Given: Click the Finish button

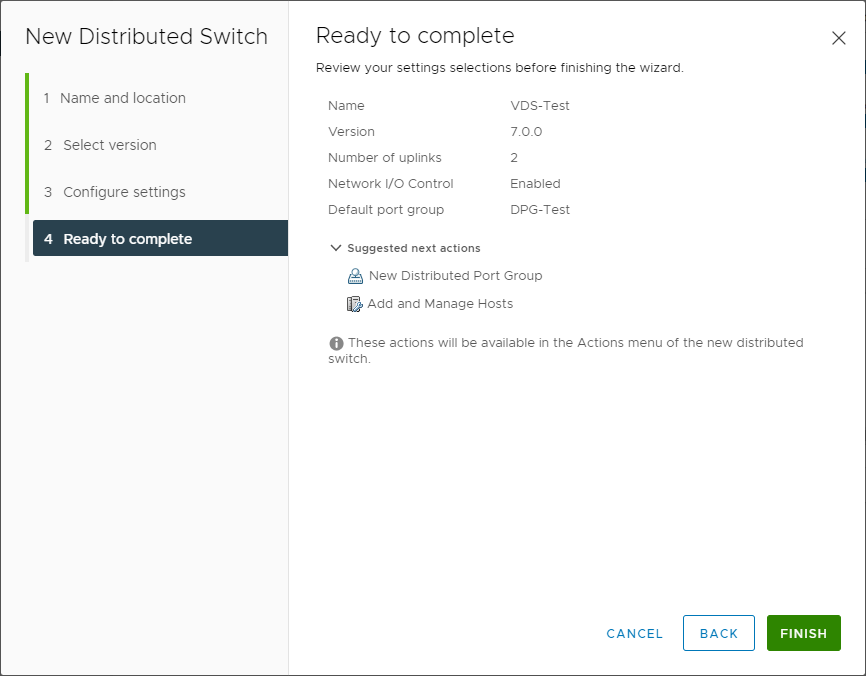Looking at the screenshot, I should click(x=804, y=633).
